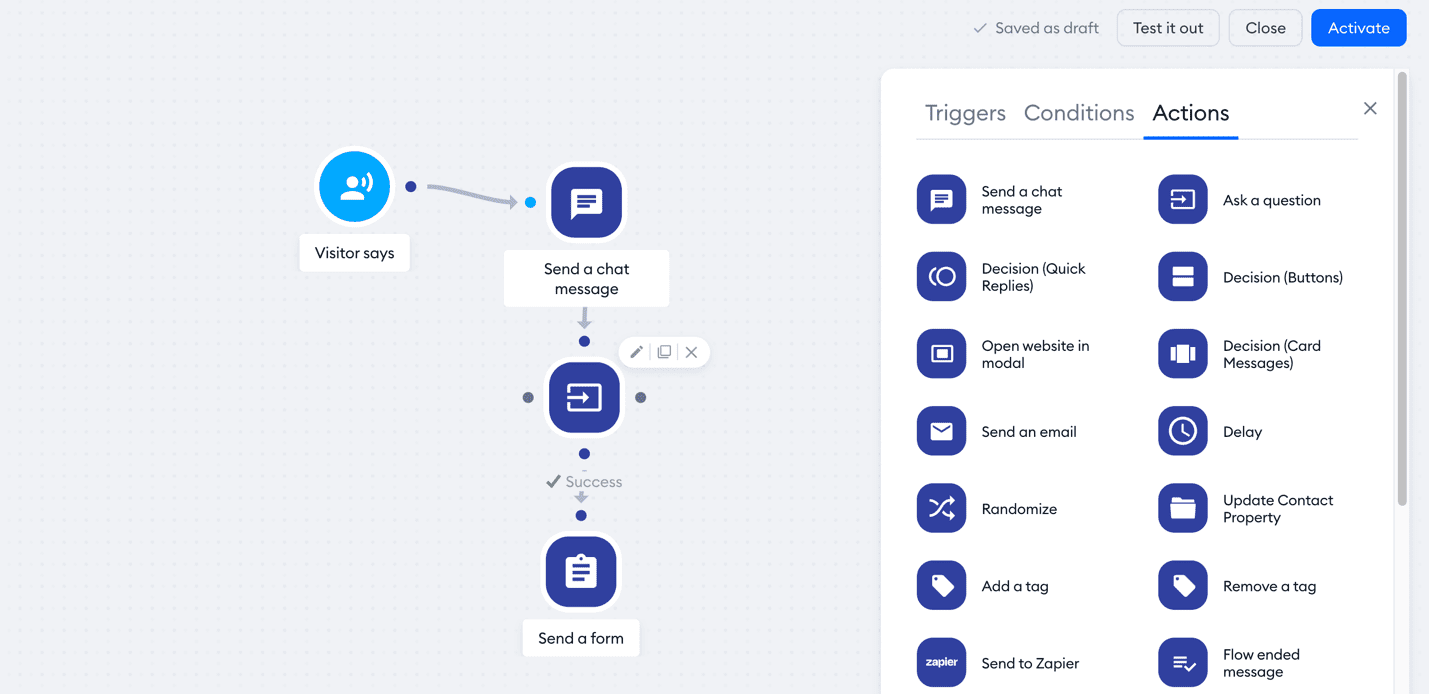Select the "Randomize" shuffle icon
1429x694 pixels.
[x=941, y=508]
